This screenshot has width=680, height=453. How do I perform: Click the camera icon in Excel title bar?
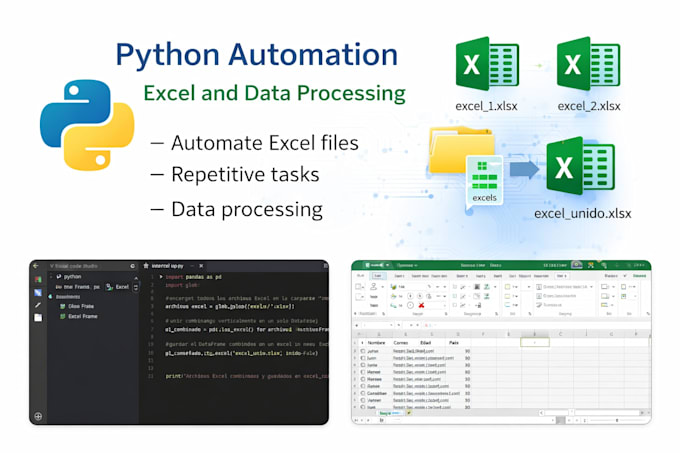point(577,264)
